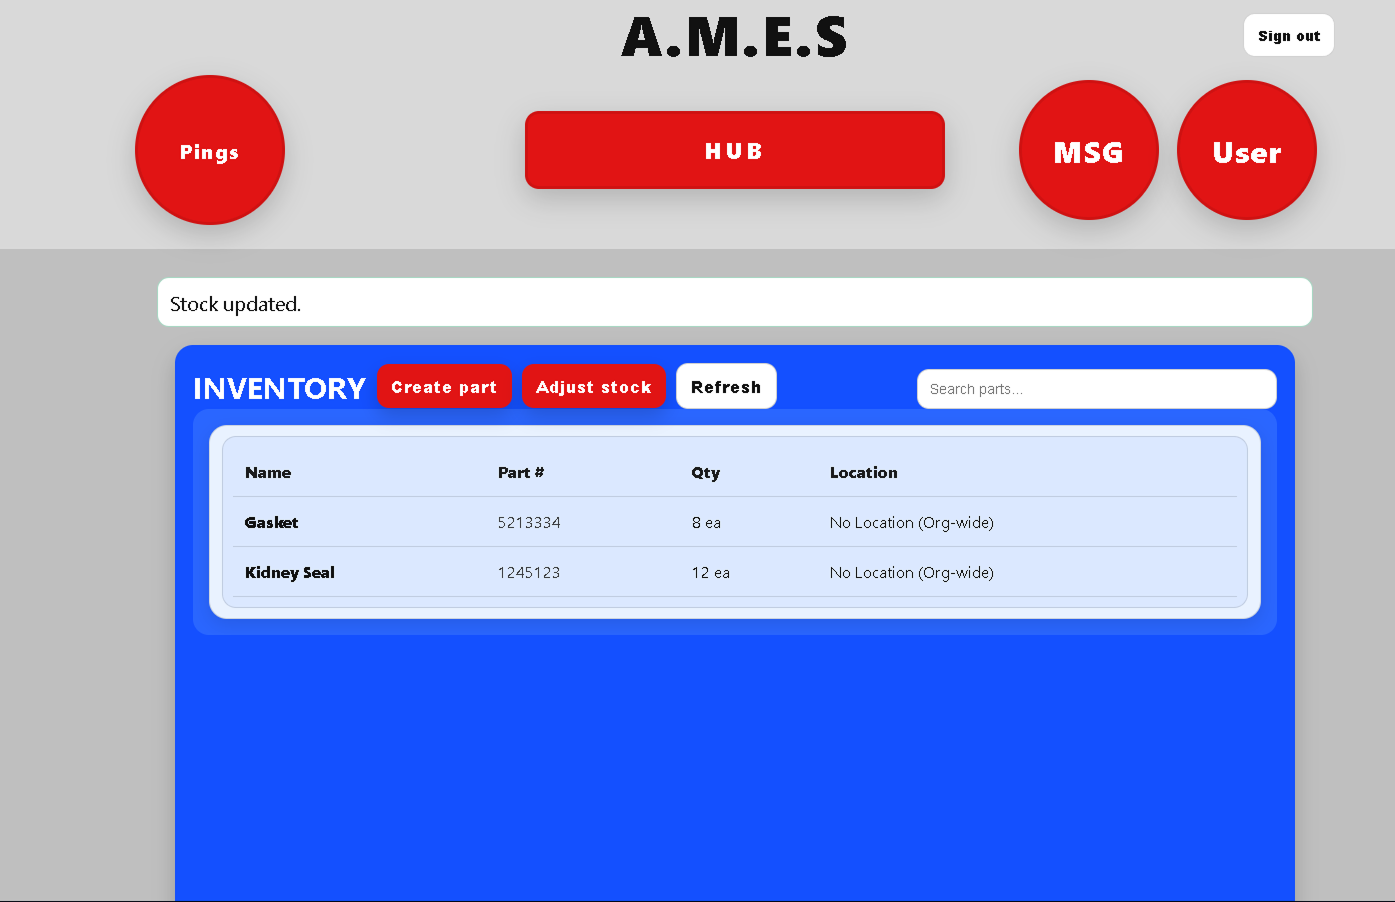Image resolution: width=1395 pixels, height=902 pixels.
Task: Open the Create part dialog
Action: click(x=444, y=386)
